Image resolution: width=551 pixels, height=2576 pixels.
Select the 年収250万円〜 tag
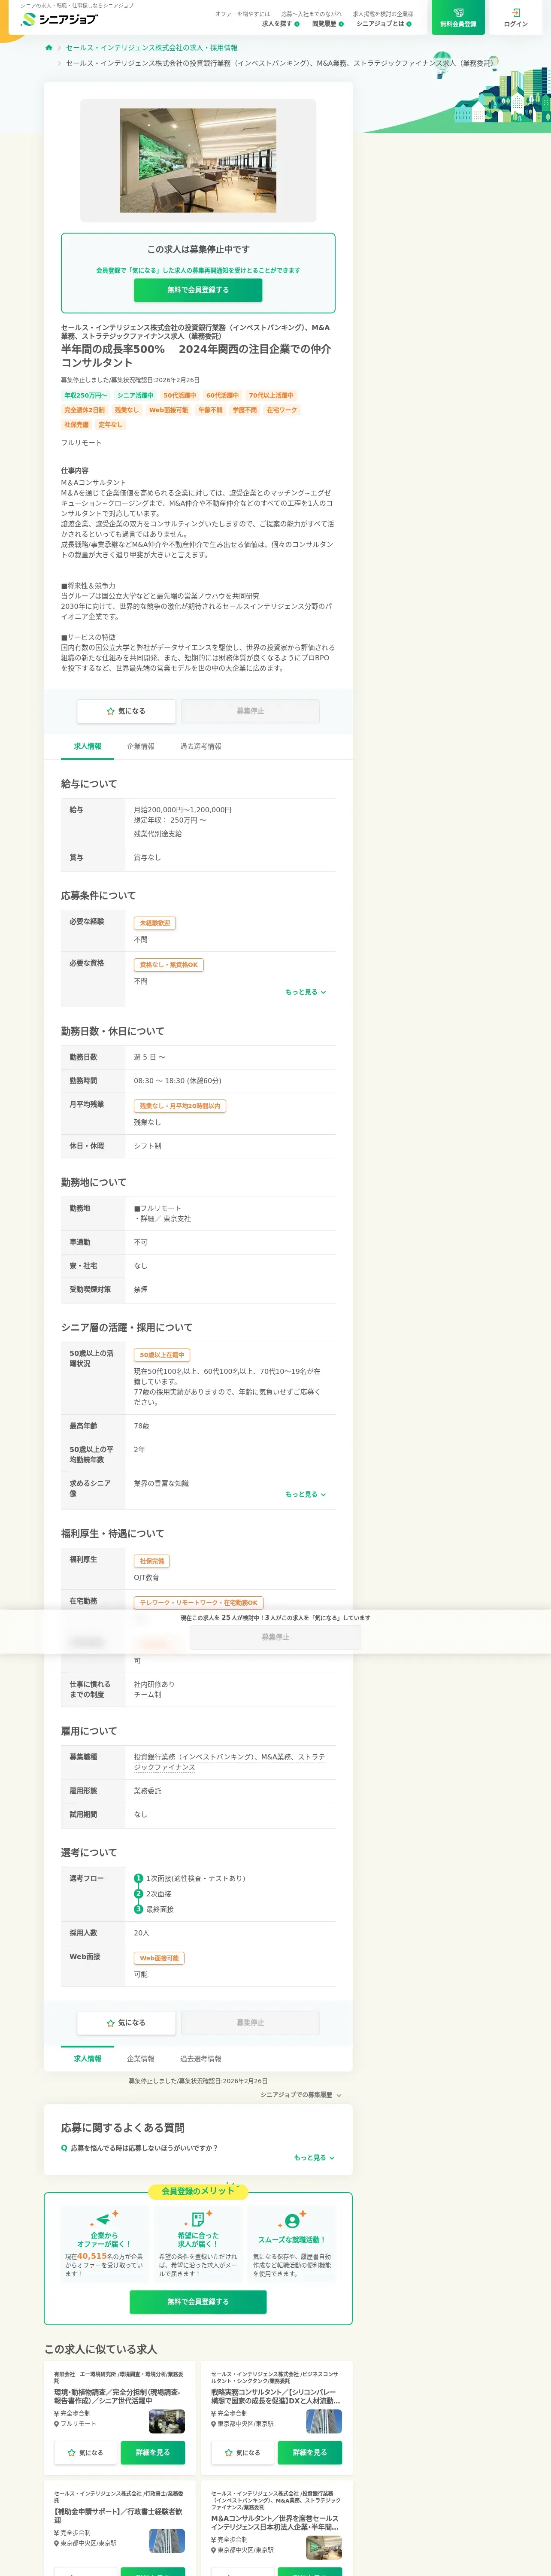click(85, 395)
